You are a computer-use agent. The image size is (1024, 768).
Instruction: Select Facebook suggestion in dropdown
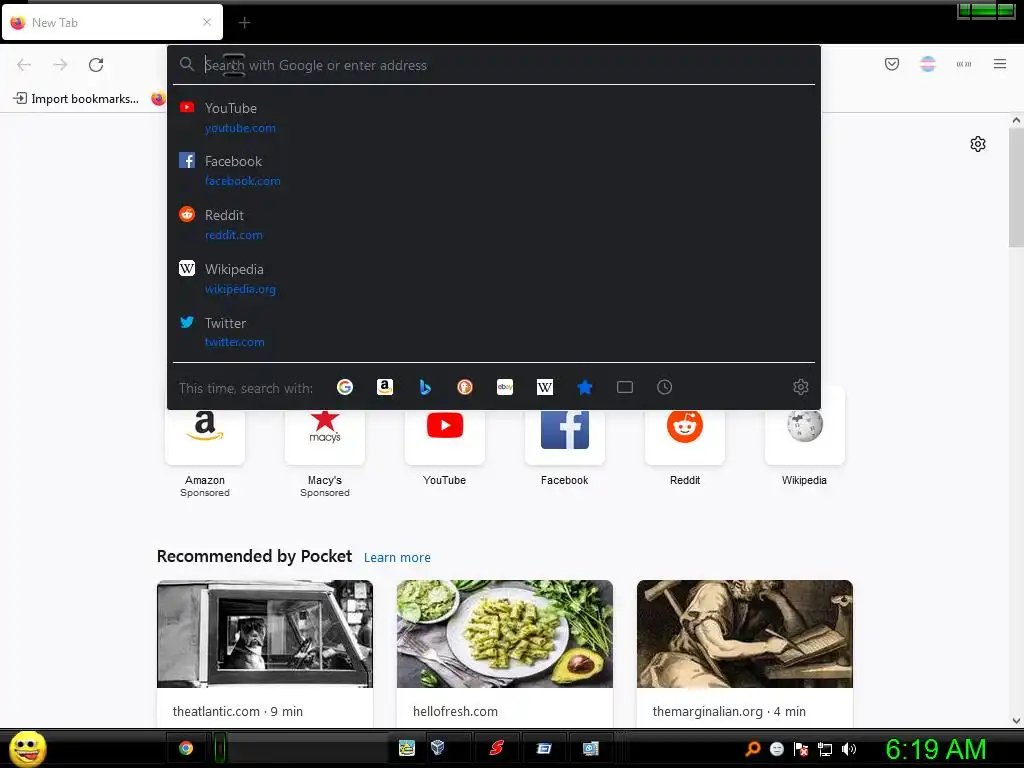point(494,170)
